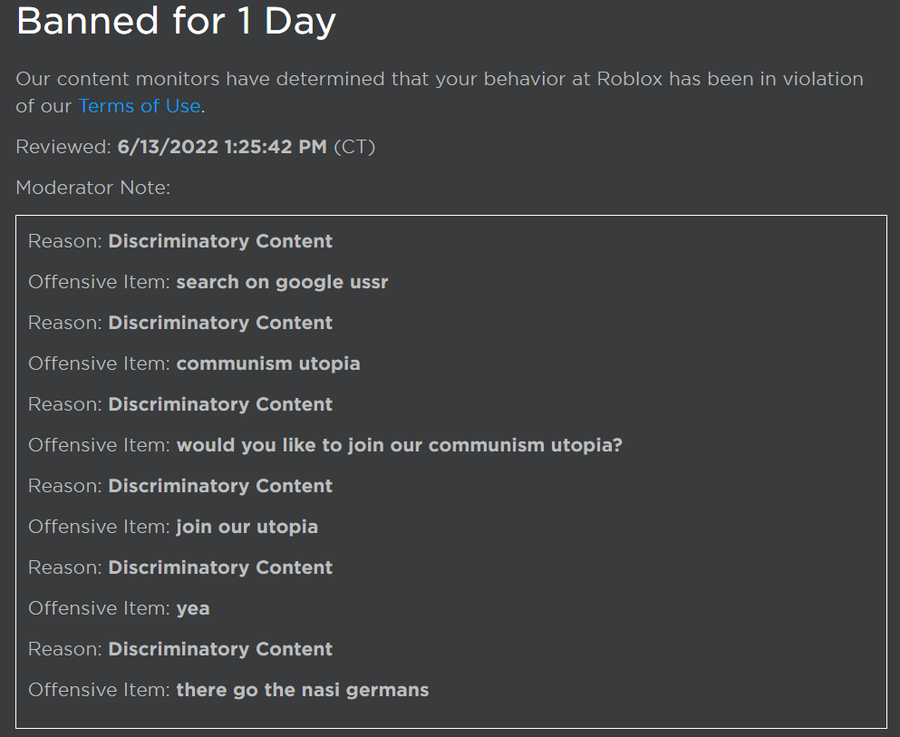Click the fifth 'Discriminatory Content' reason line
The height and width of the screenshot is (737, 900).
(220, 567)
